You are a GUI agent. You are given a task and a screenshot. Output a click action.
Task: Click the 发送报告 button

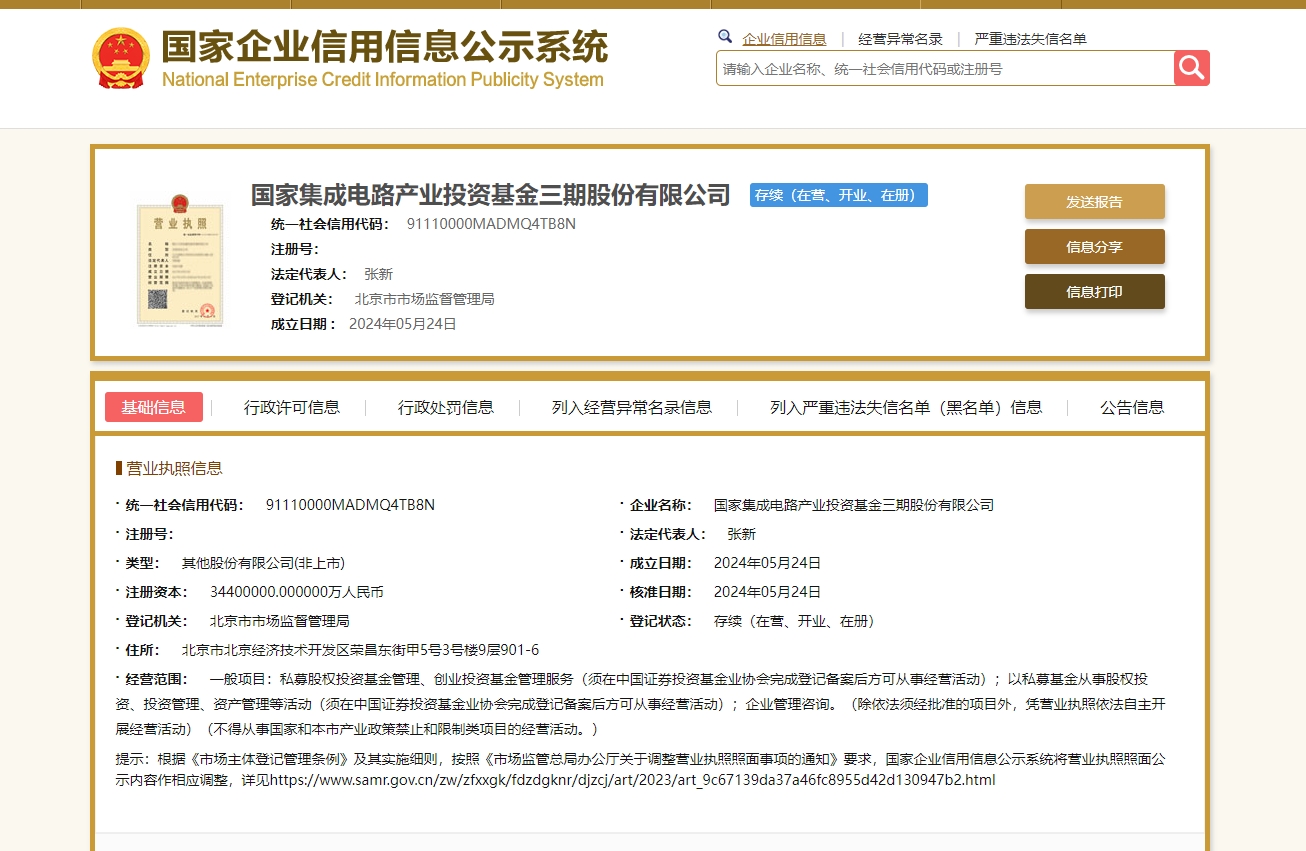pyautogui.click(x=1094, y=201)
